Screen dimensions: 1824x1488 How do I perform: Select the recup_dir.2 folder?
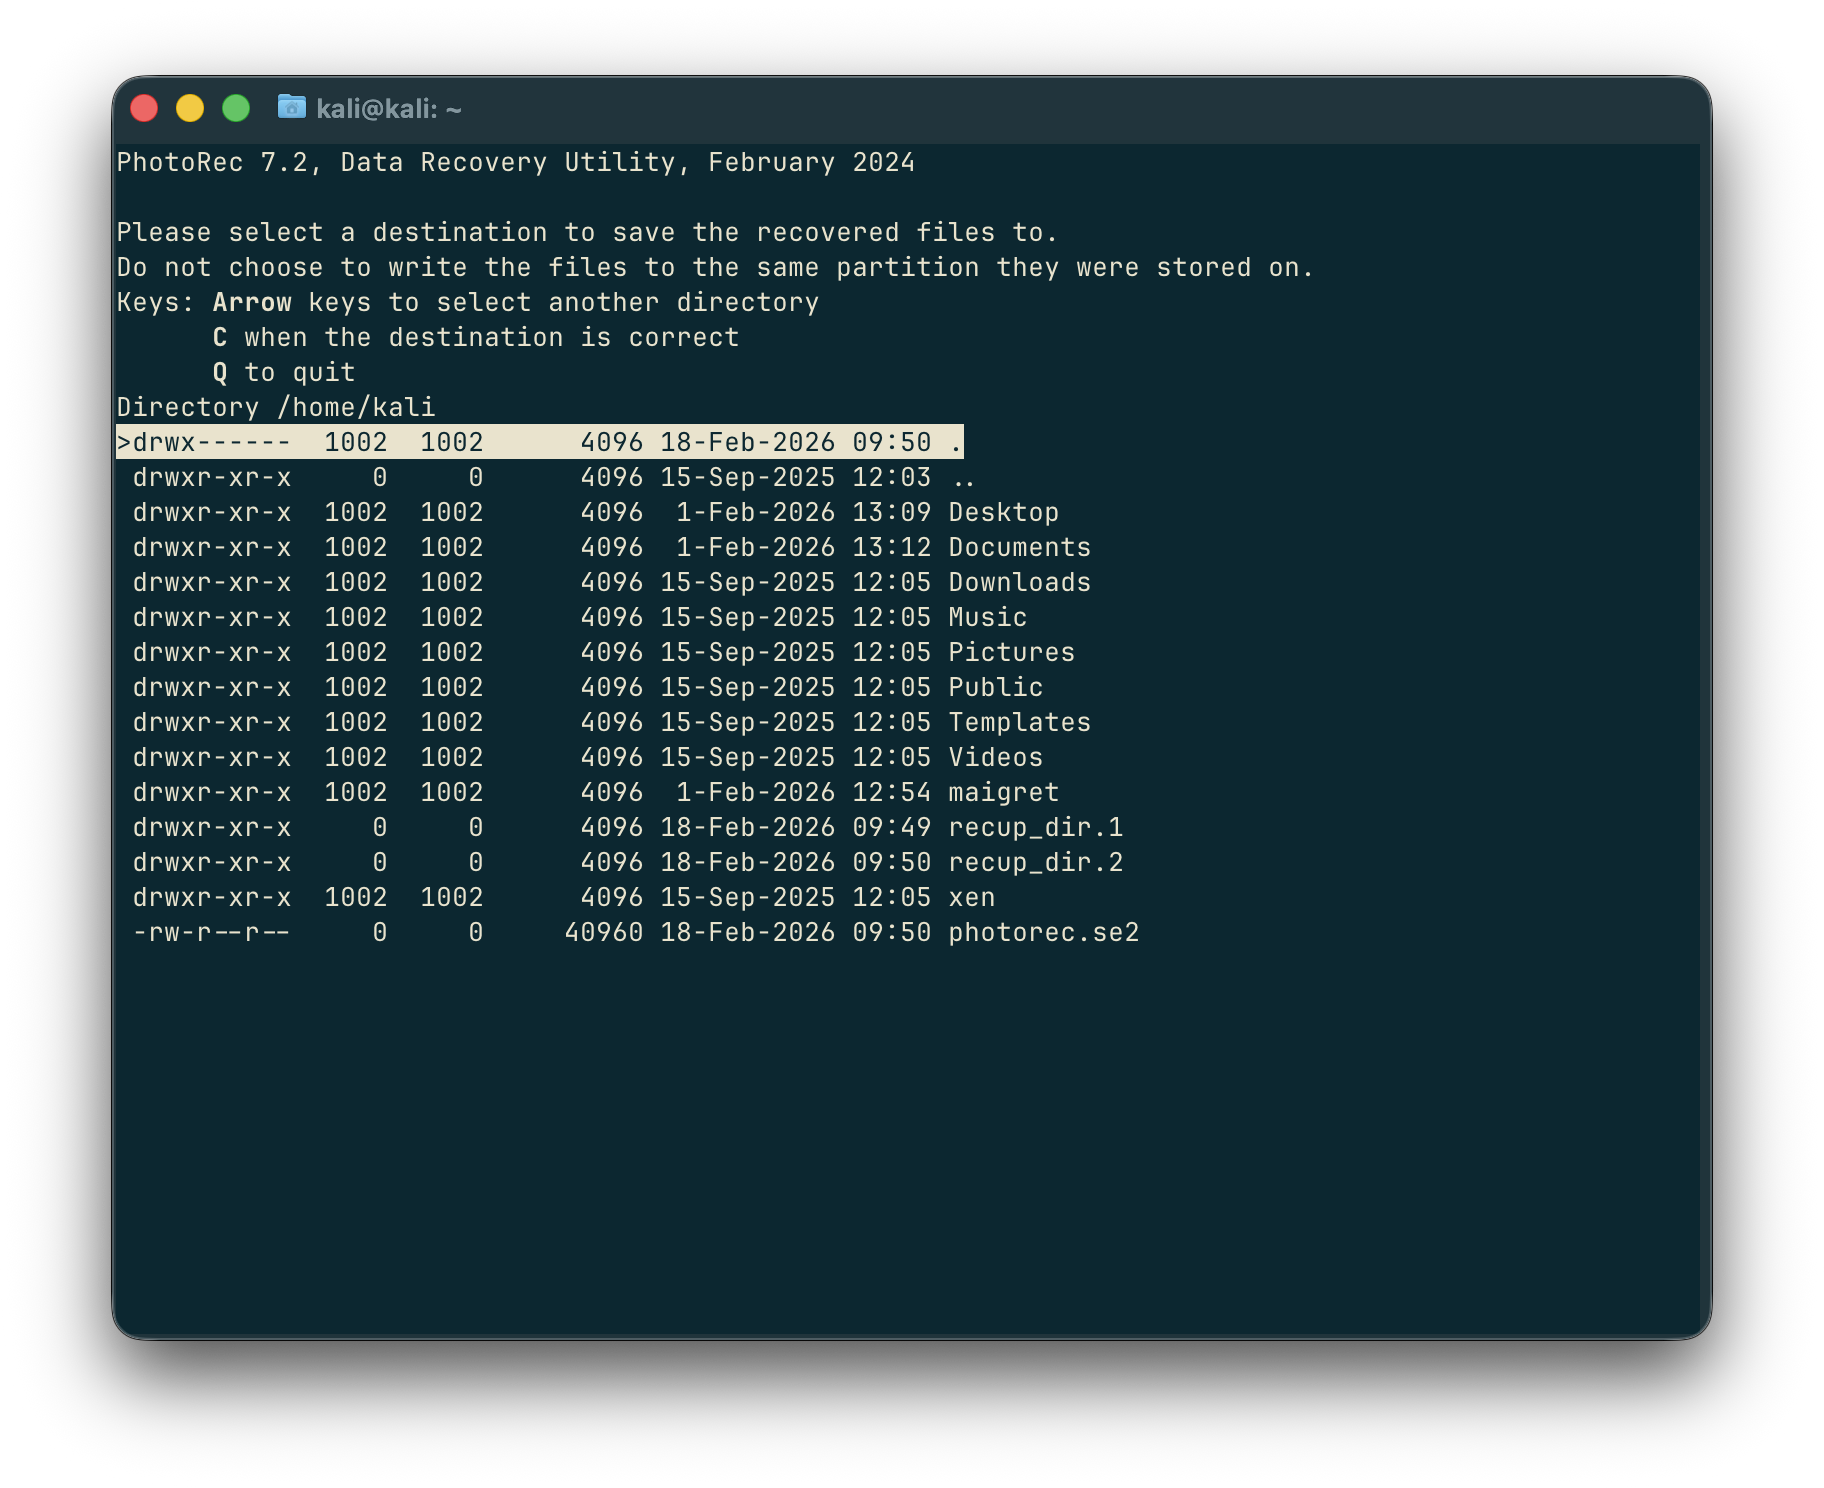point(1034,863)
